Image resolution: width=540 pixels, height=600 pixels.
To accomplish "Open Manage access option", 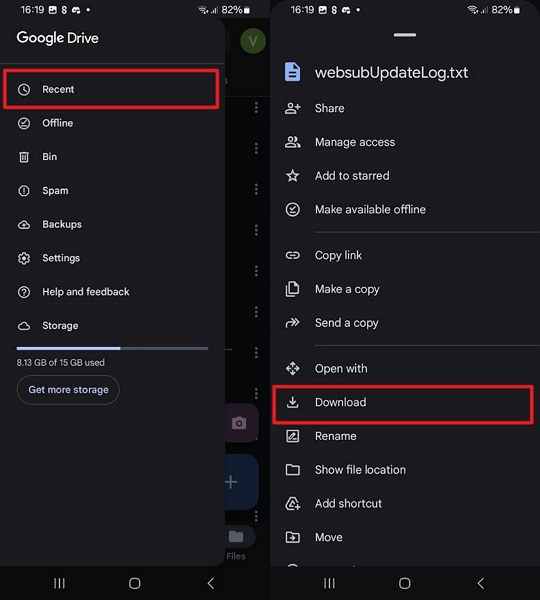I will [x=405, y=142].
